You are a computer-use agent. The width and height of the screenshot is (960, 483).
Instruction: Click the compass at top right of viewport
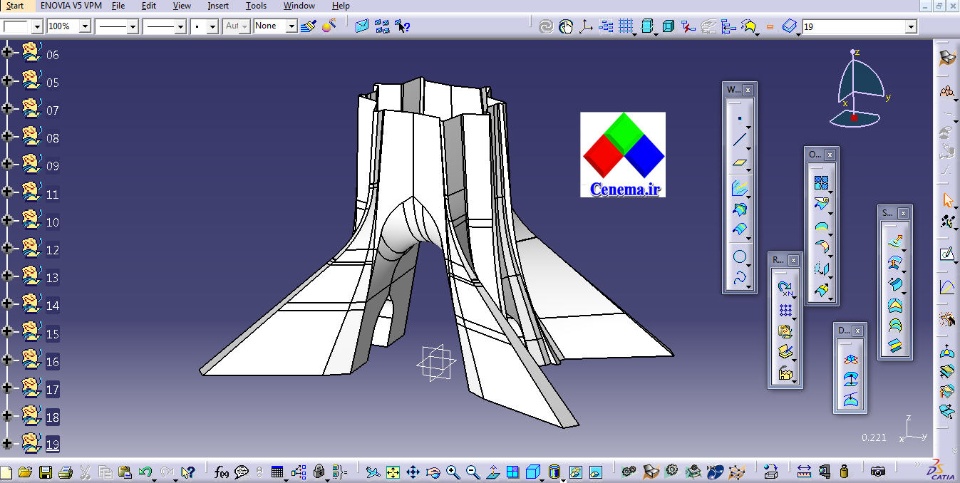tap(860, 89)
